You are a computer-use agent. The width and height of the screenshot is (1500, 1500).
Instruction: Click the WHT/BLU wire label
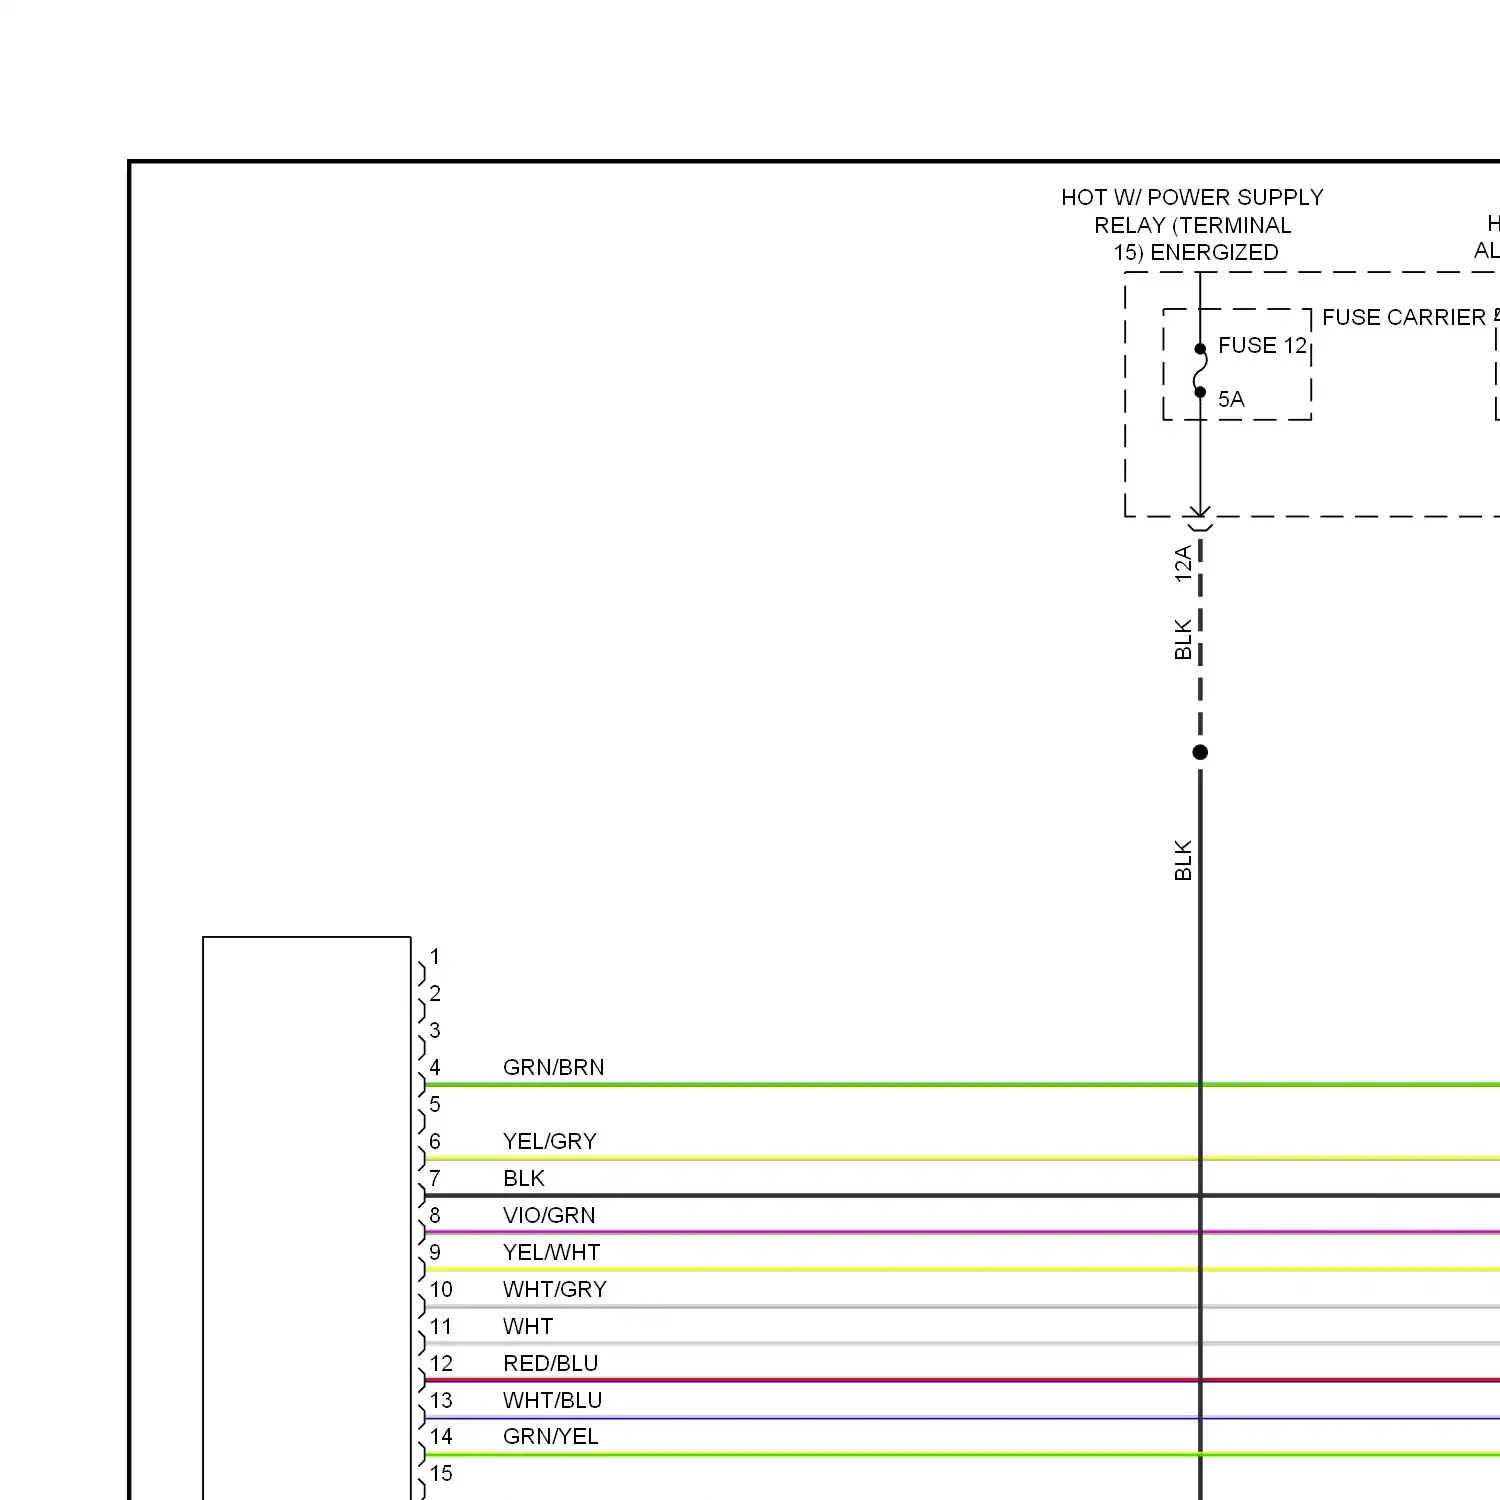coord(552,1400)
